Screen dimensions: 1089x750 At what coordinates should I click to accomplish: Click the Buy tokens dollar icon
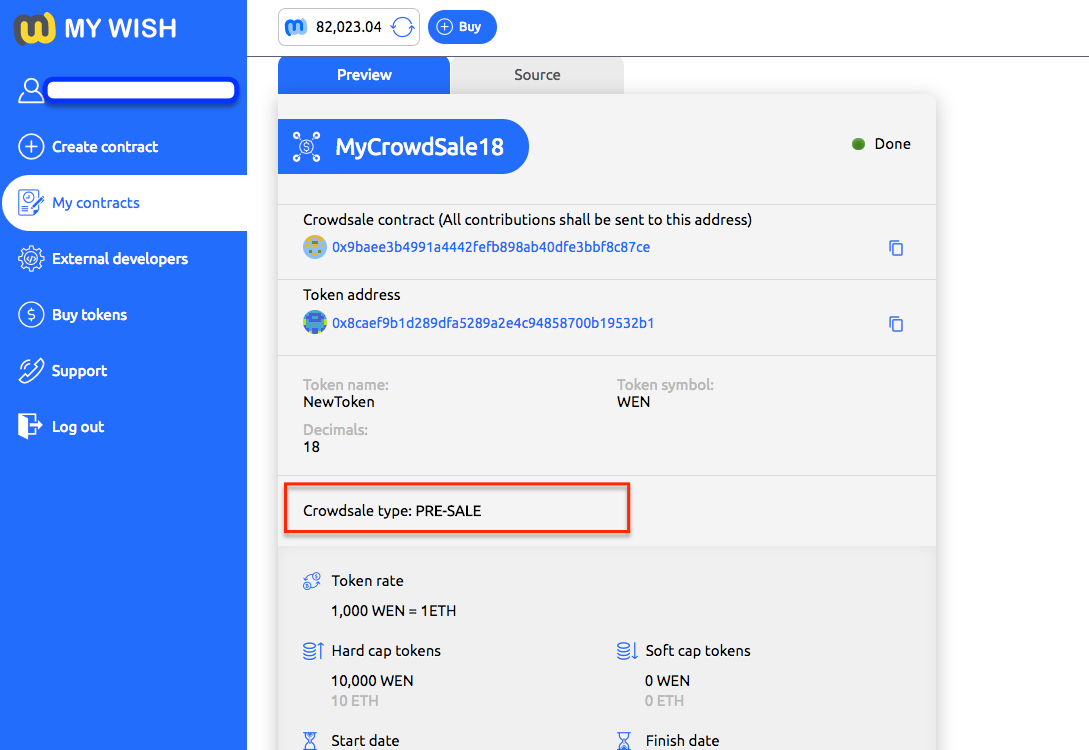click(31, 315)
